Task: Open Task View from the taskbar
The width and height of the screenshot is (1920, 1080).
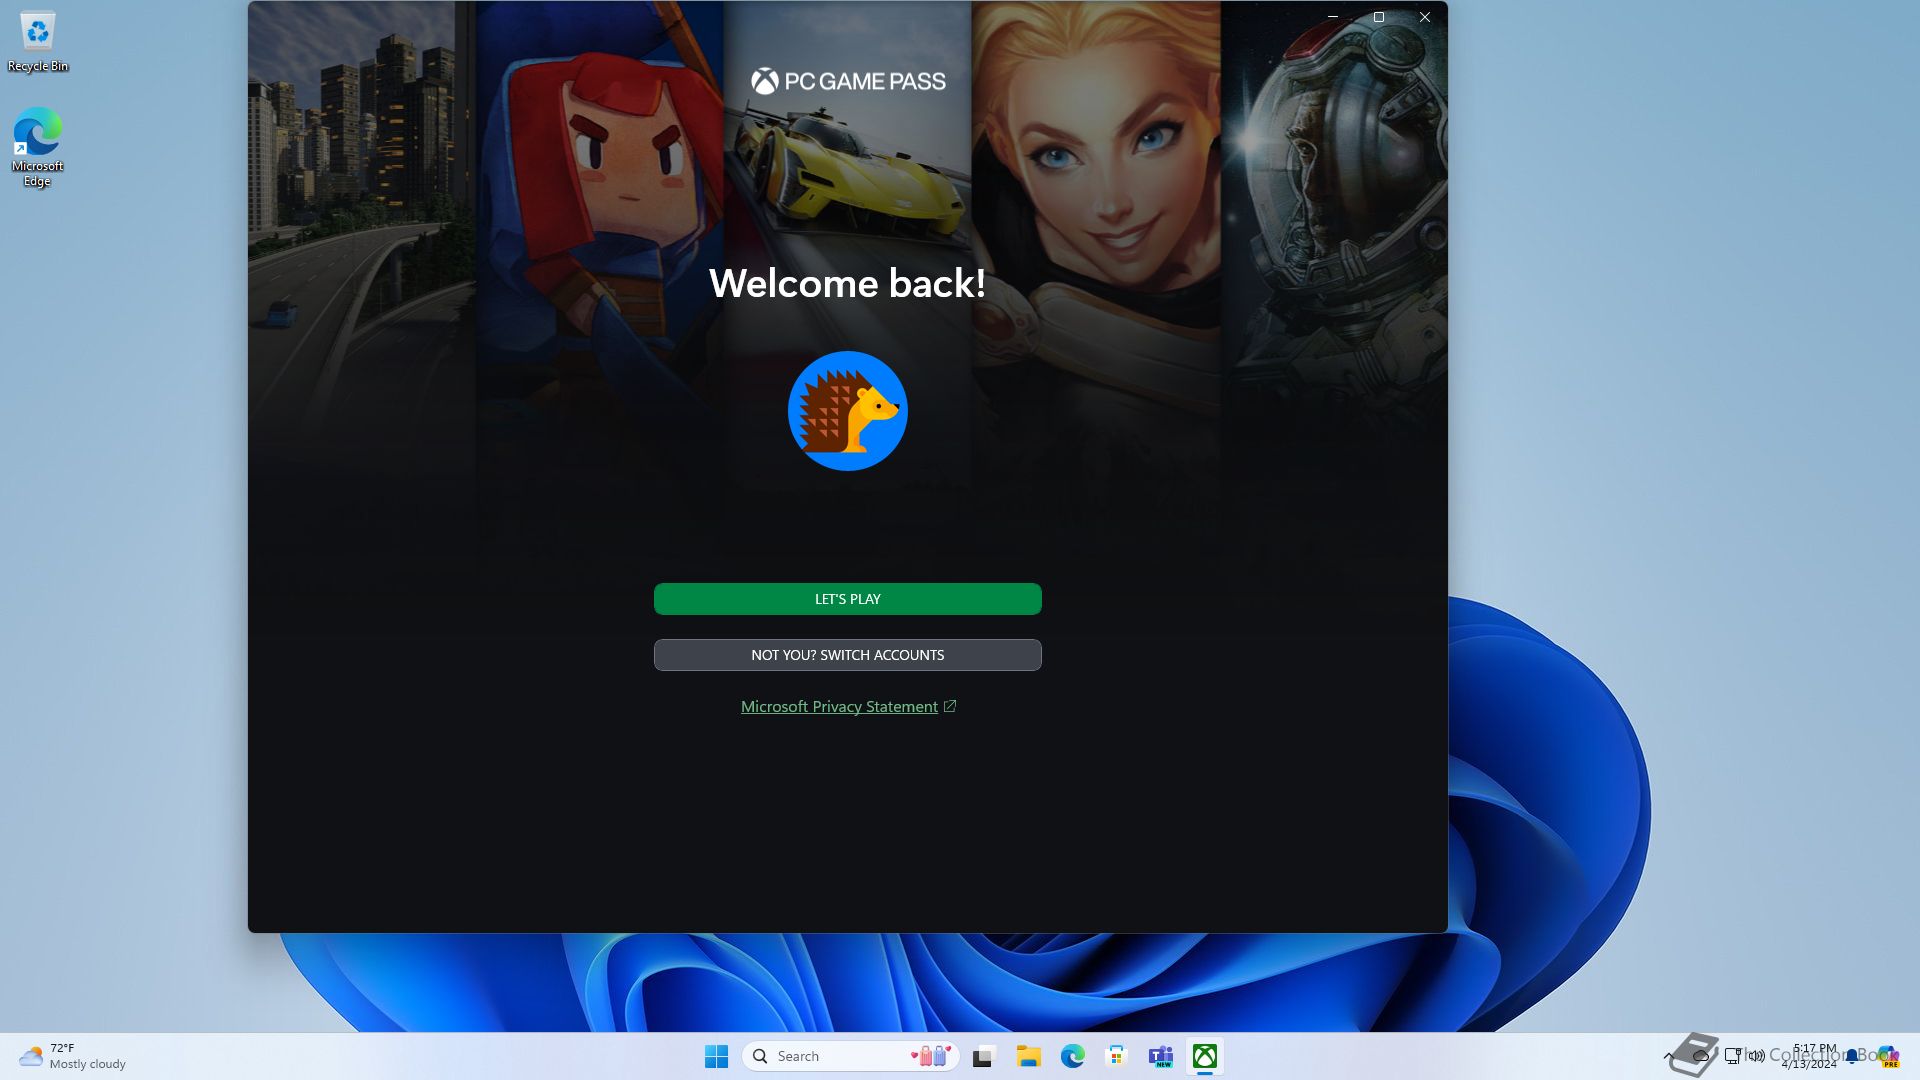Action: (984, 1056)
